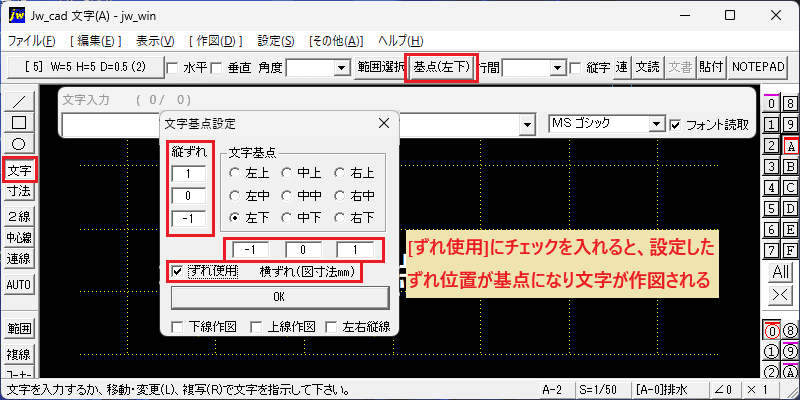Viewport: 800px width, 400px height.
Task: Click the 基点(左下) button
Action: 441,67
